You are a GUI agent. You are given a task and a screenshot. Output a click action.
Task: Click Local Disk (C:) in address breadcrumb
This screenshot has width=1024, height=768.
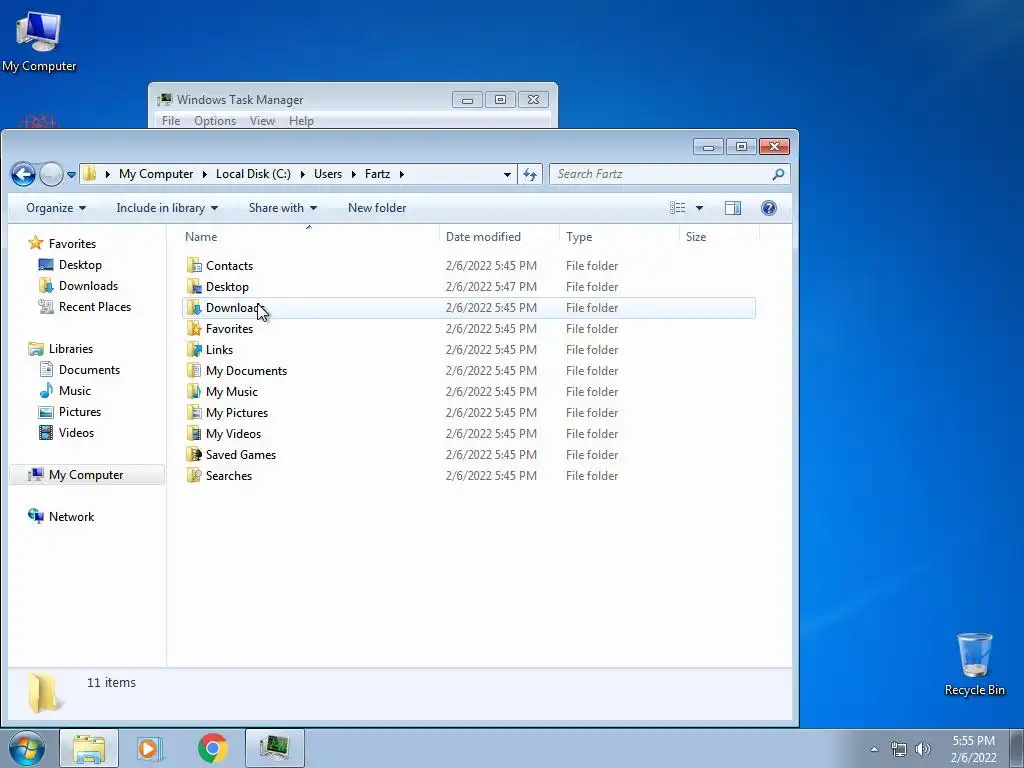253,174
